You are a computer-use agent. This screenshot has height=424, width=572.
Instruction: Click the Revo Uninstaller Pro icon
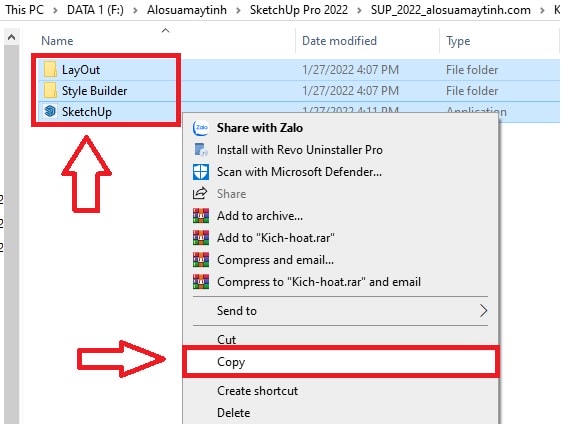tap(201, 150)
